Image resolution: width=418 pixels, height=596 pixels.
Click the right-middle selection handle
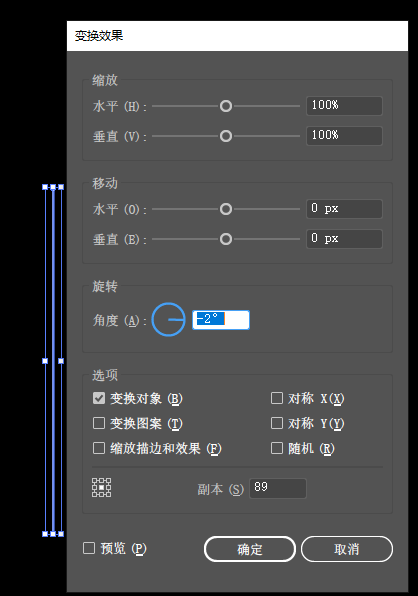[x=61, y=361]
